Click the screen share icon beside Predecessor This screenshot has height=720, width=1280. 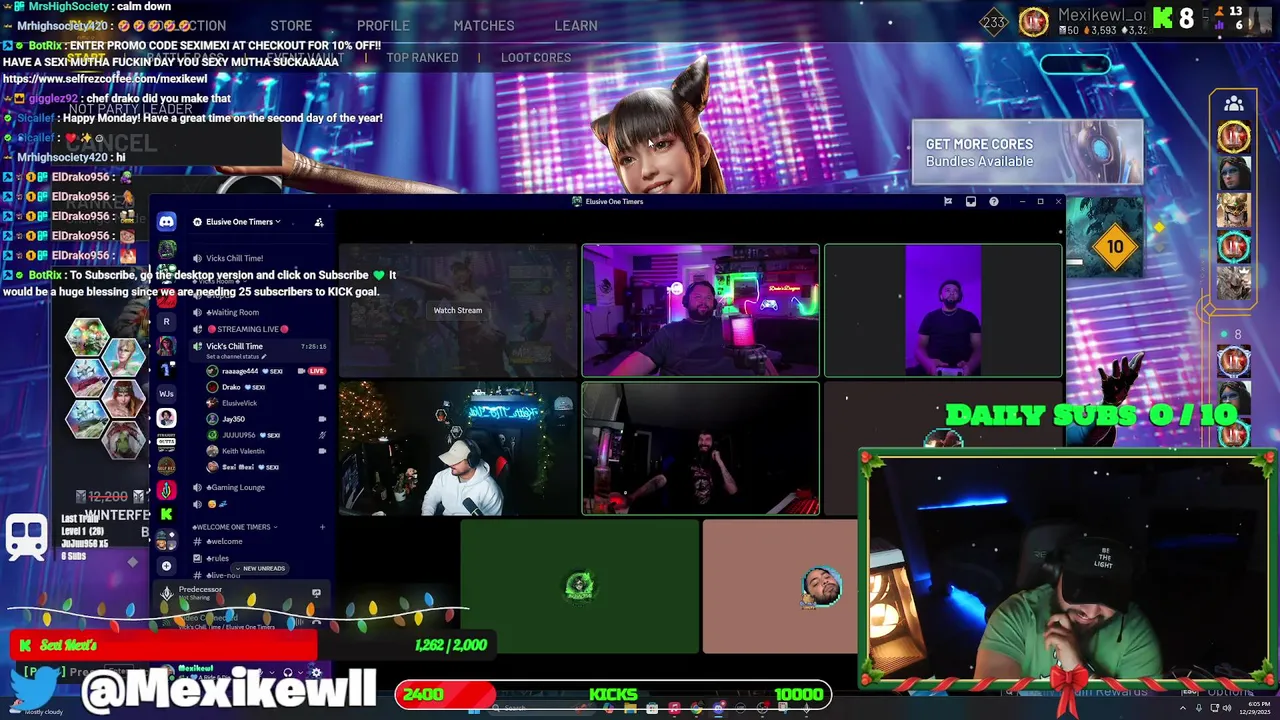coord(316,593)
